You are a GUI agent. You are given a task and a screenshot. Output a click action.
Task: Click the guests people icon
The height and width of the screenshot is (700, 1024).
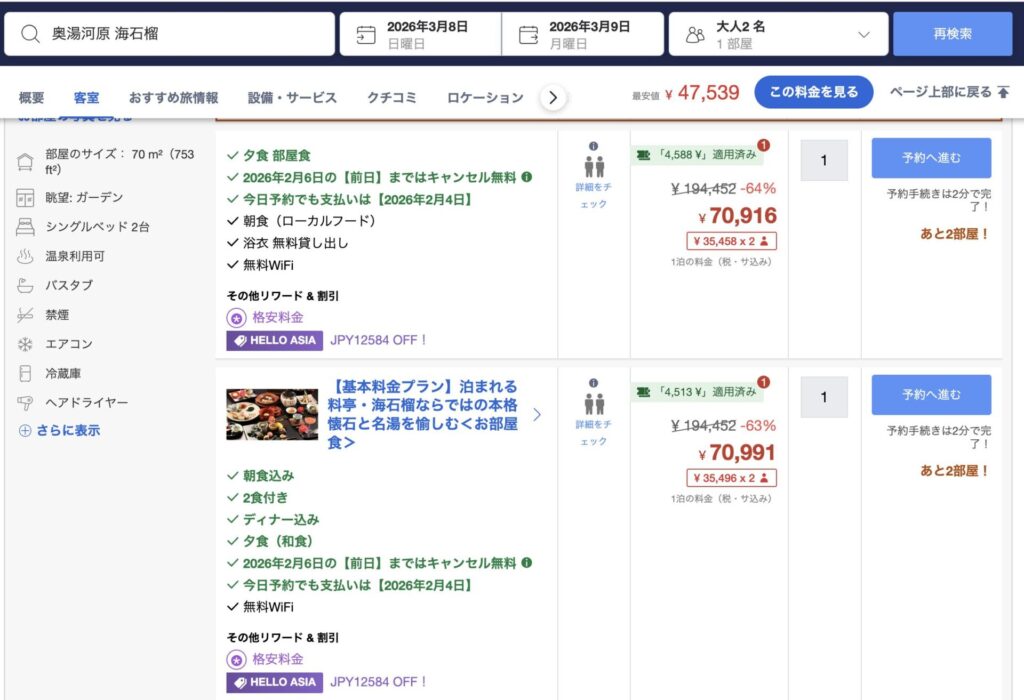coord(695,35)
